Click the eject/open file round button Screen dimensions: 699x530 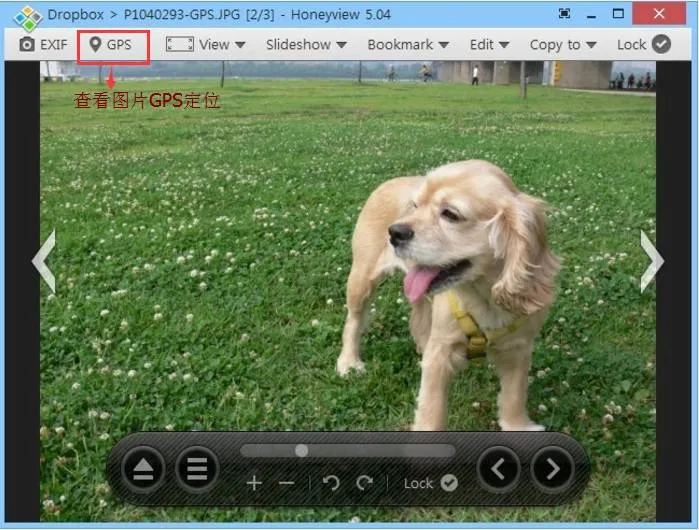143,469
